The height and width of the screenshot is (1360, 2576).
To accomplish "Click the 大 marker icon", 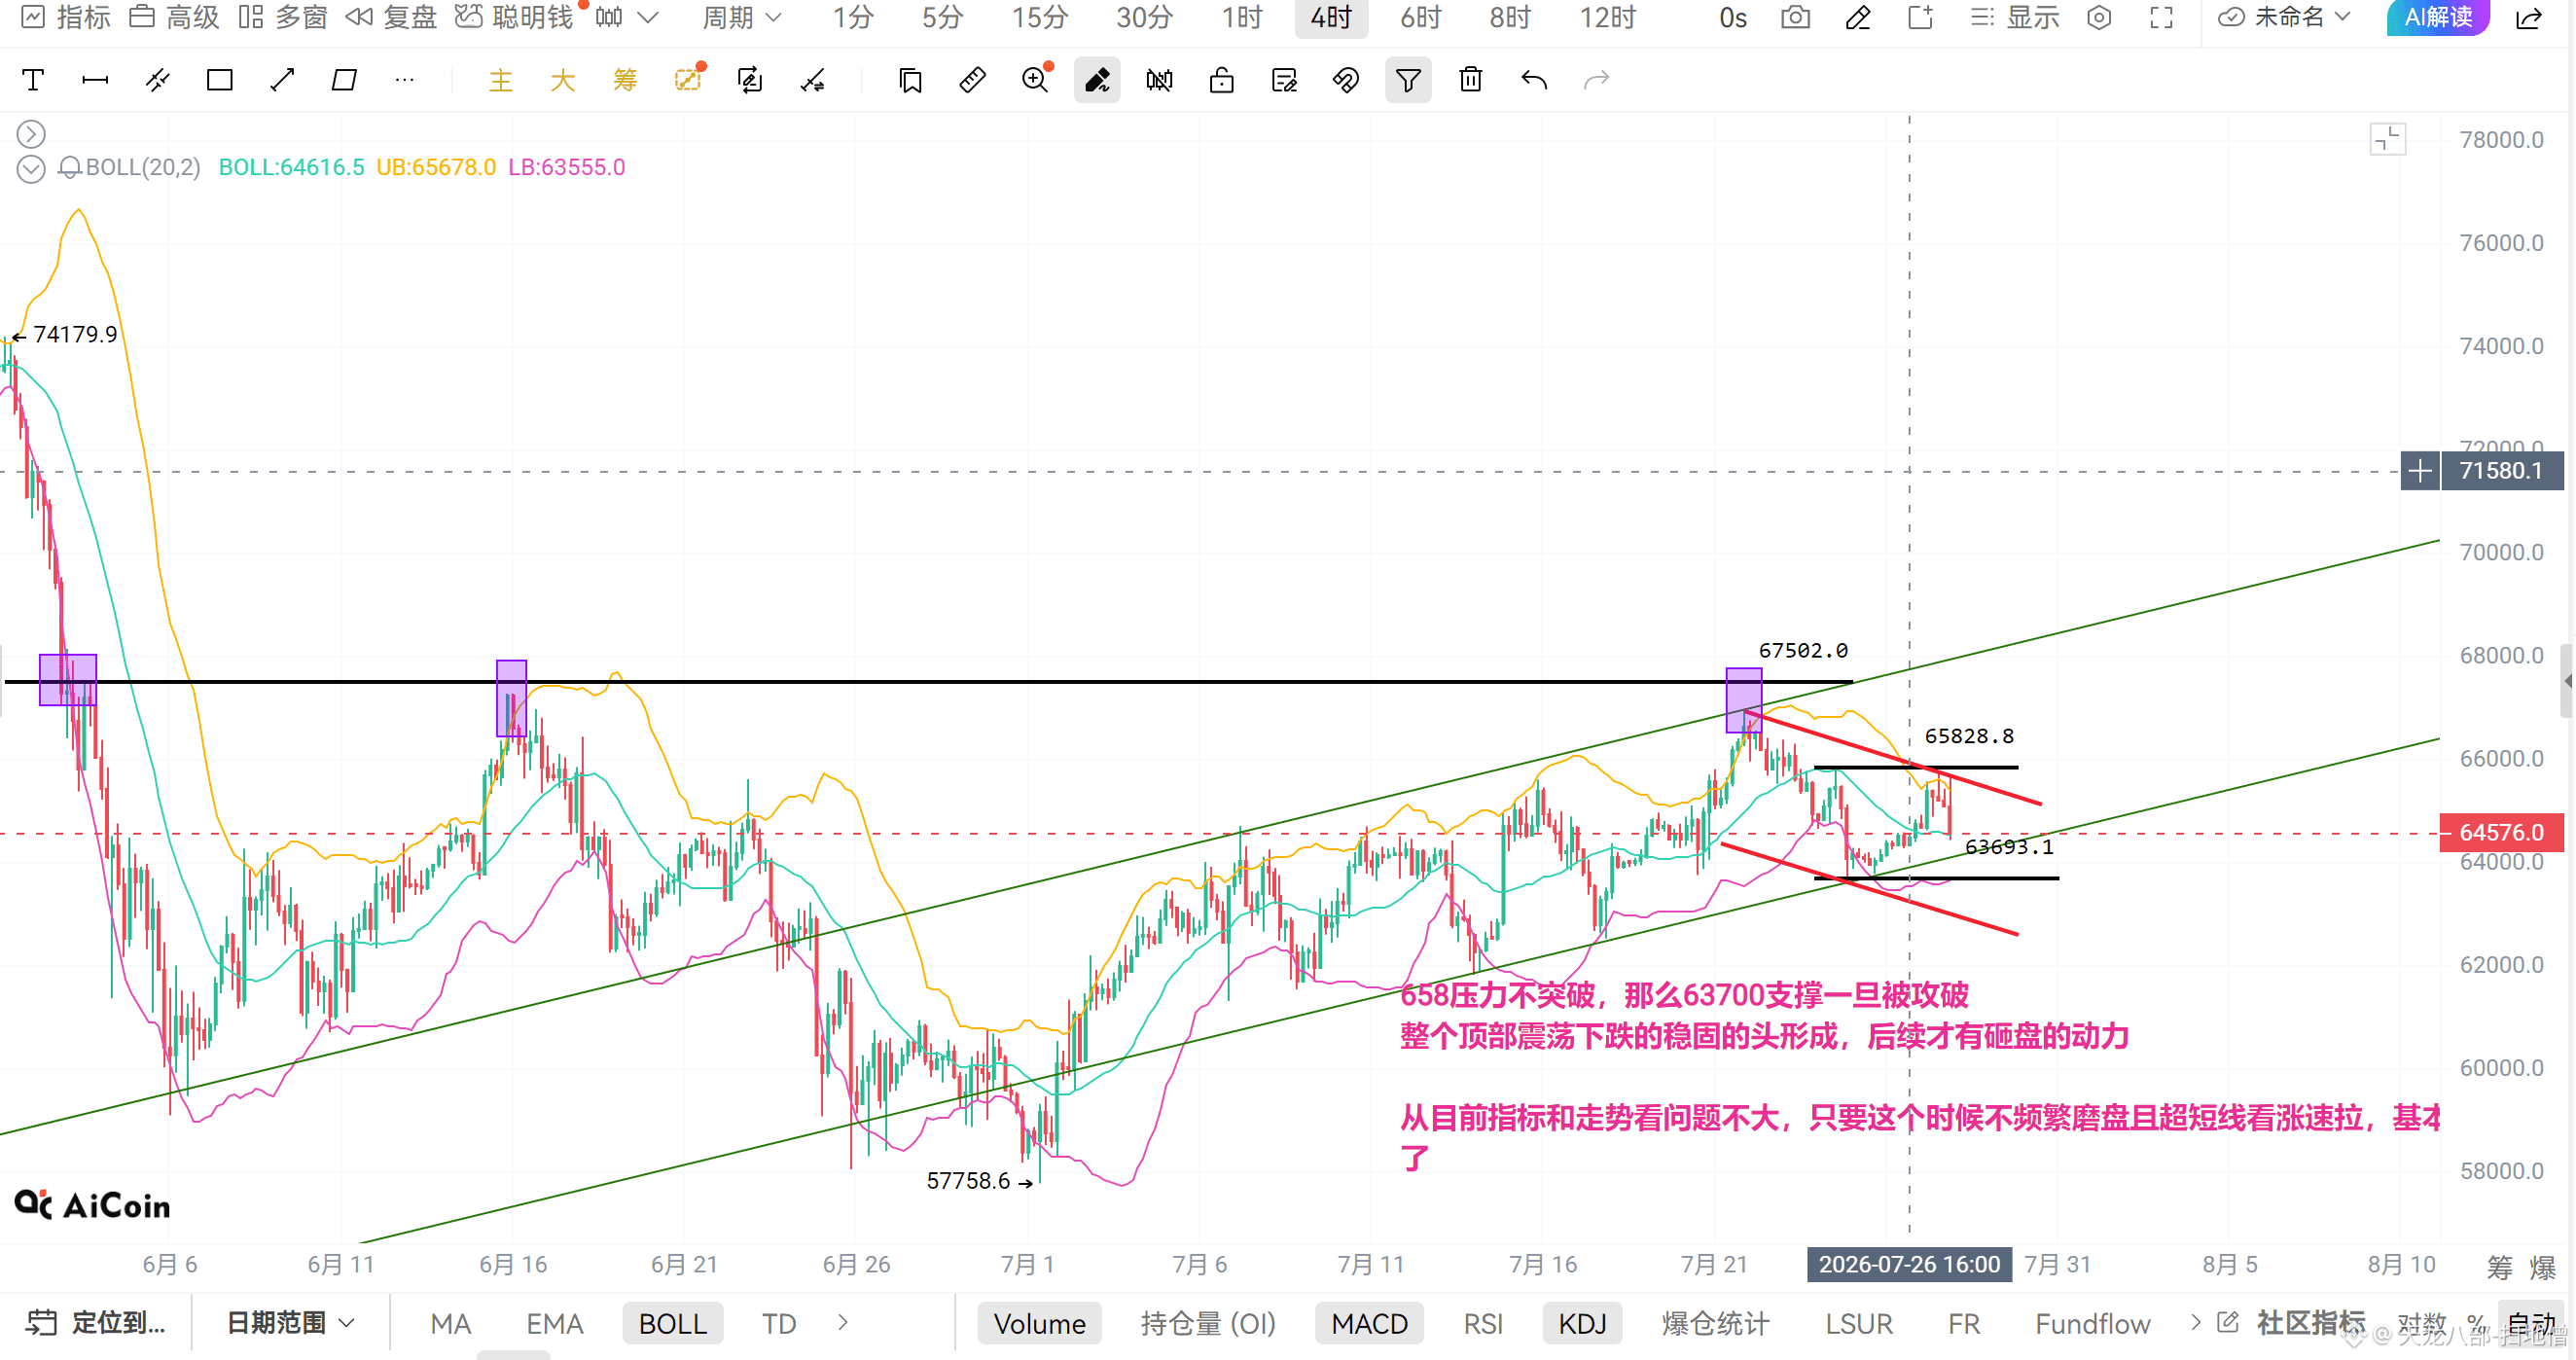I will click(563, 80).
